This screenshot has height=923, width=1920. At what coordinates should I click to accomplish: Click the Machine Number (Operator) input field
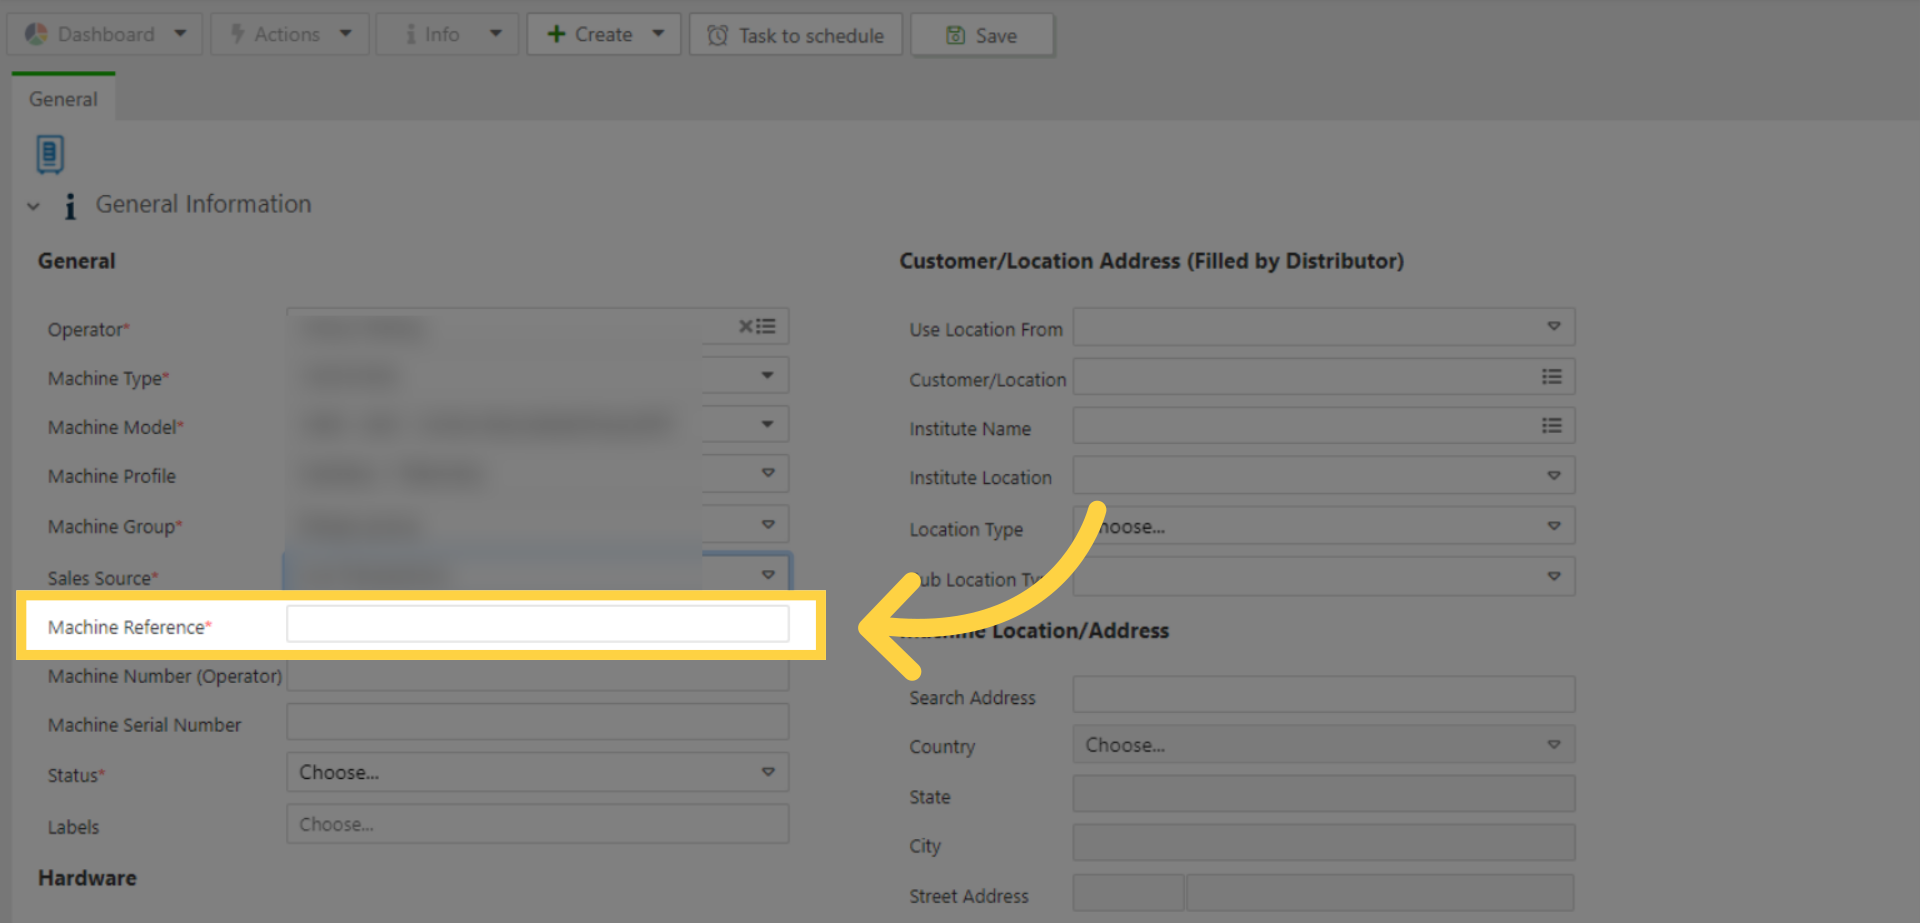tap(538, 675)
